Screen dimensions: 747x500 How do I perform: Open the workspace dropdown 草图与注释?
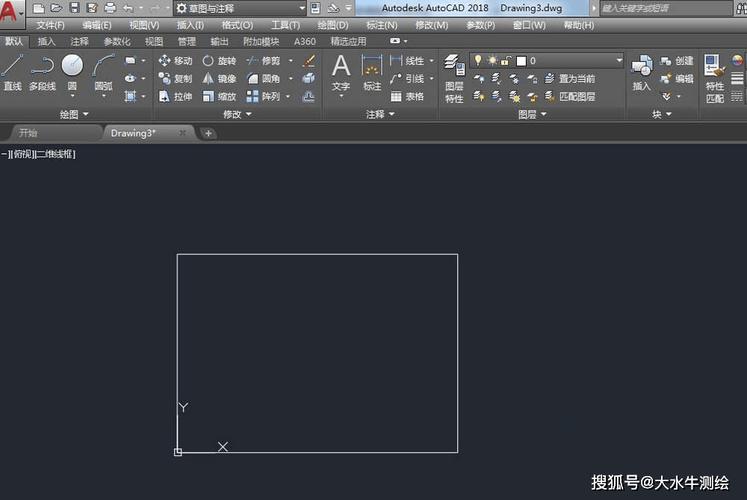coord(241,8)
